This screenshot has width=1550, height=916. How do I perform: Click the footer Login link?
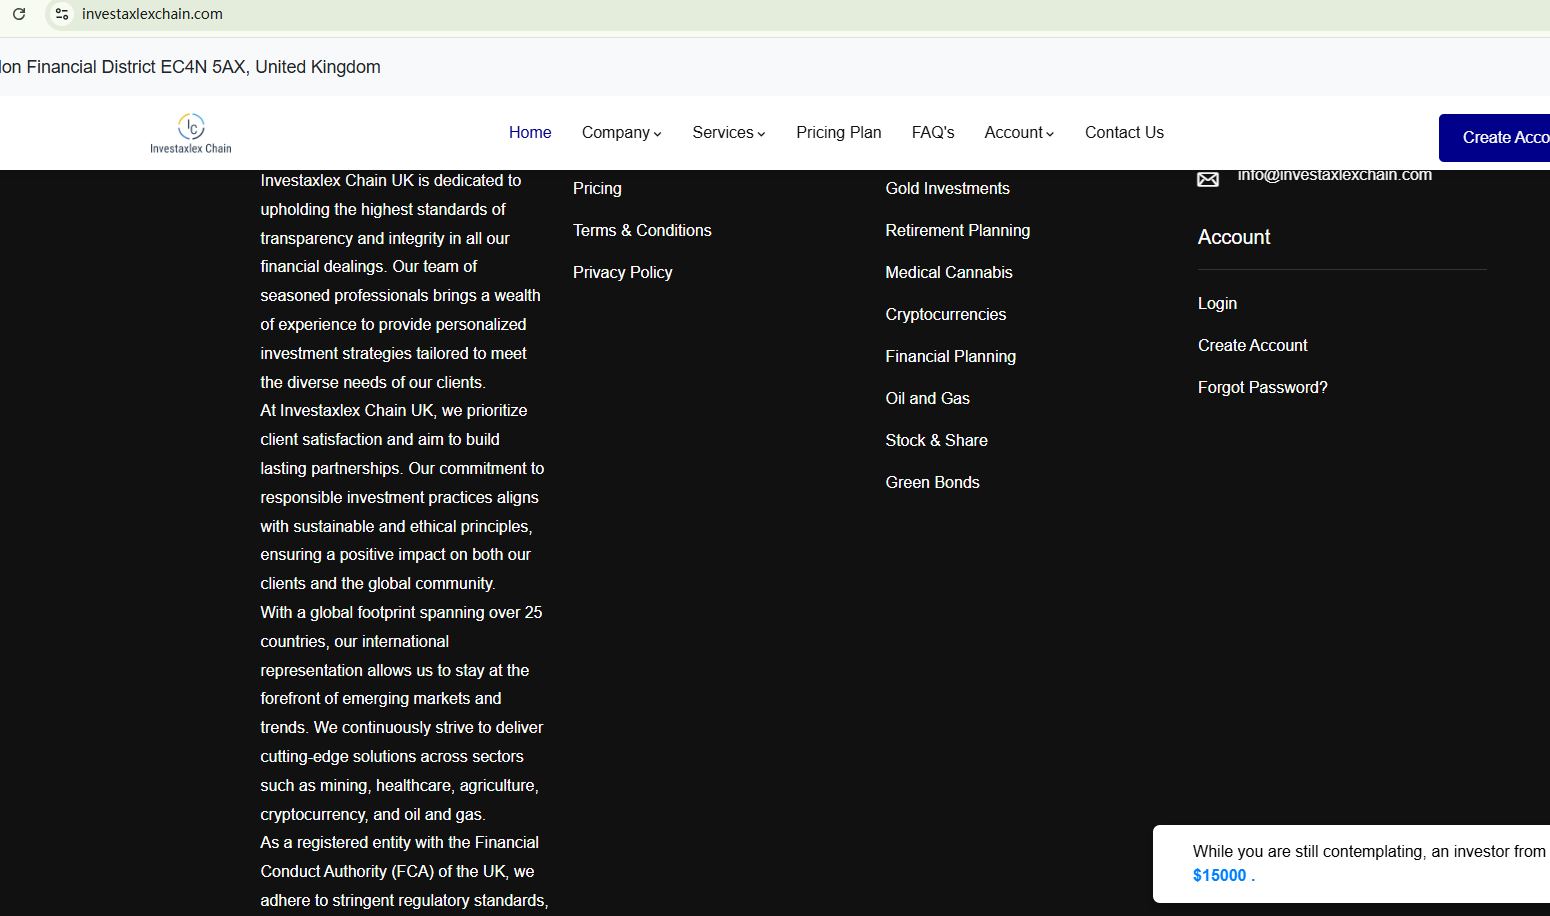[x=1217, y=303]
